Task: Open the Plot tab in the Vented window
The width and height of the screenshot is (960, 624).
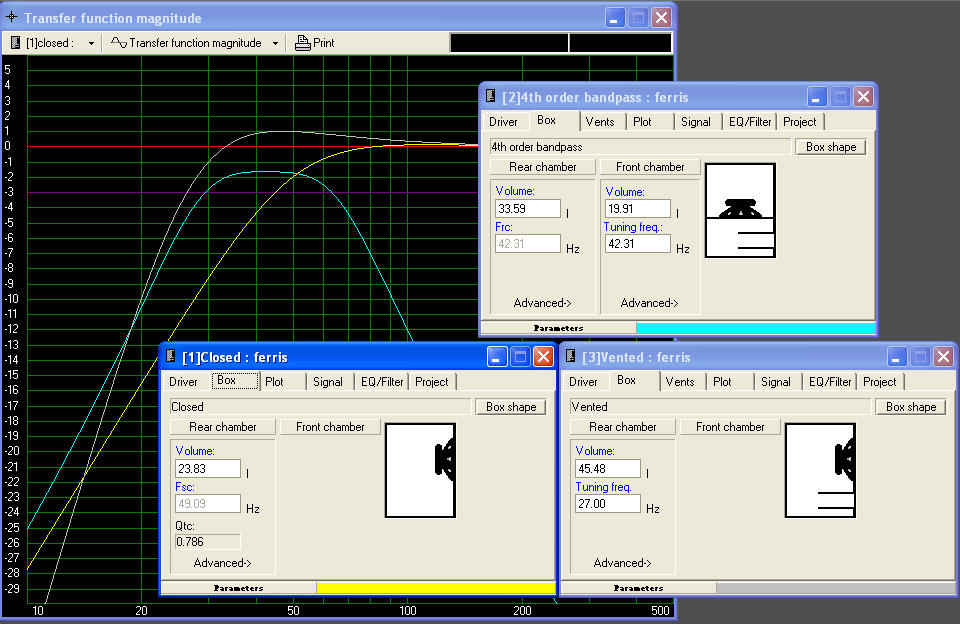Action: coord(722,382)
